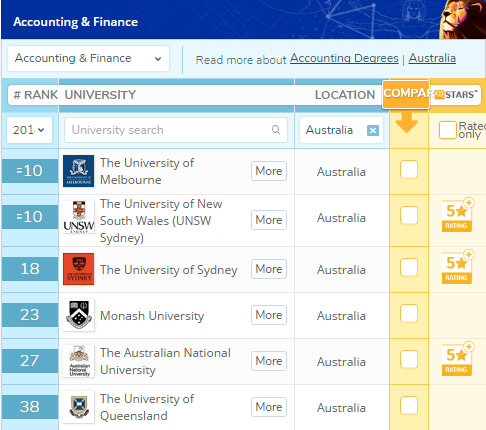
Task: Click the UNSW Sydney logo
Action: [78, 217]
